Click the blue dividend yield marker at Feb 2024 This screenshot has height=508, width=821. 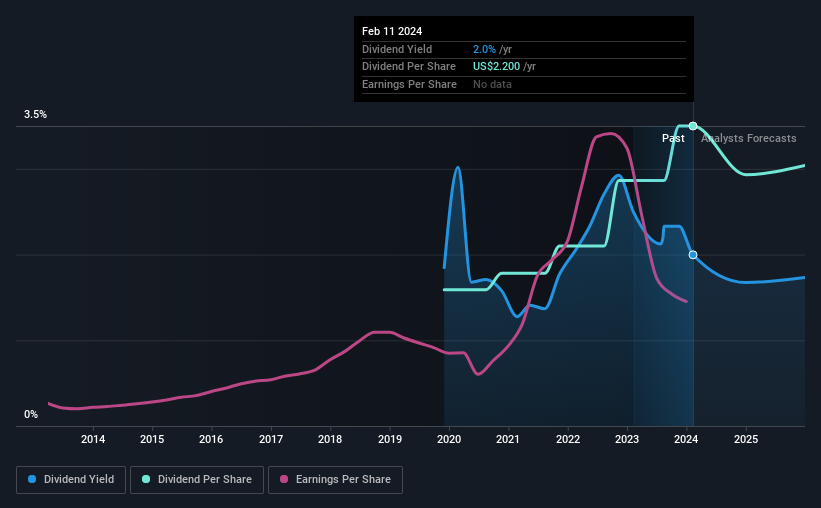(x=693, y=255)
